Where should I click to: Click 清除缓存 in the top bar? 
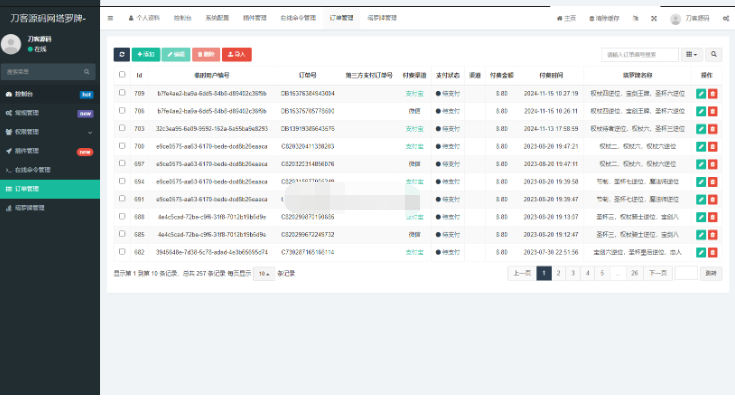(604, 18)
